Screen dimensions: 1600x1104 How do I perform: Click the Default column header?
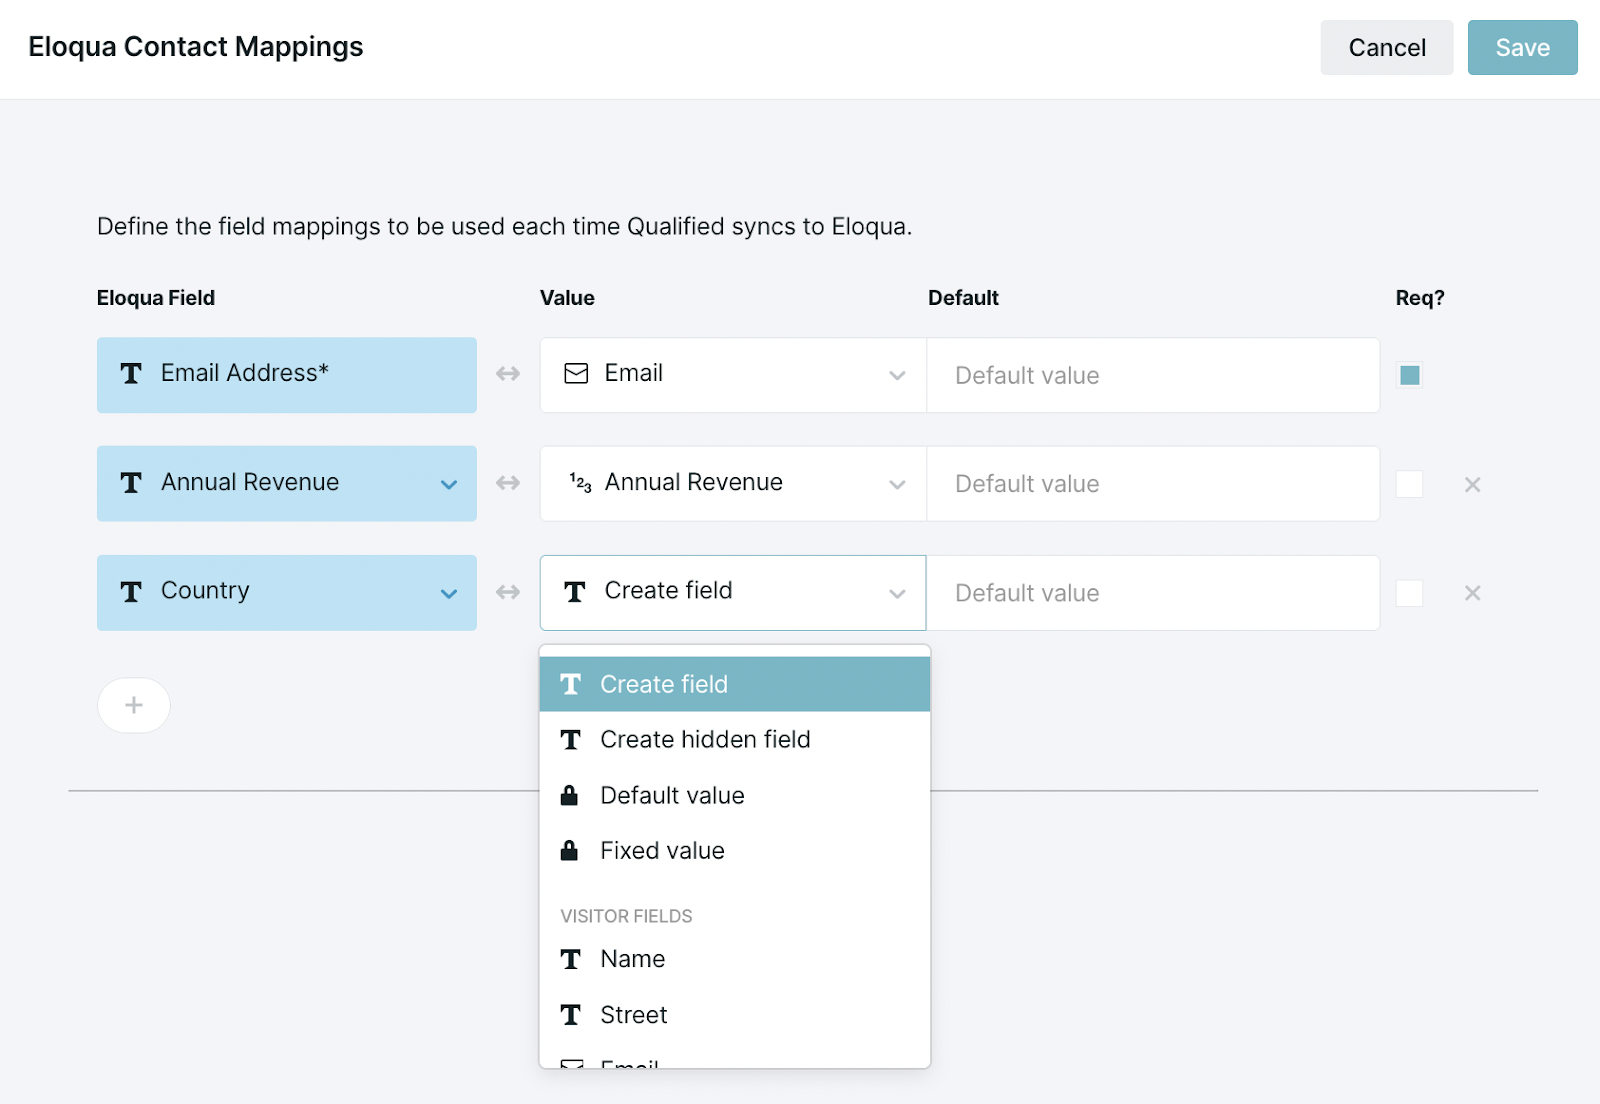(x=963, y=298)
